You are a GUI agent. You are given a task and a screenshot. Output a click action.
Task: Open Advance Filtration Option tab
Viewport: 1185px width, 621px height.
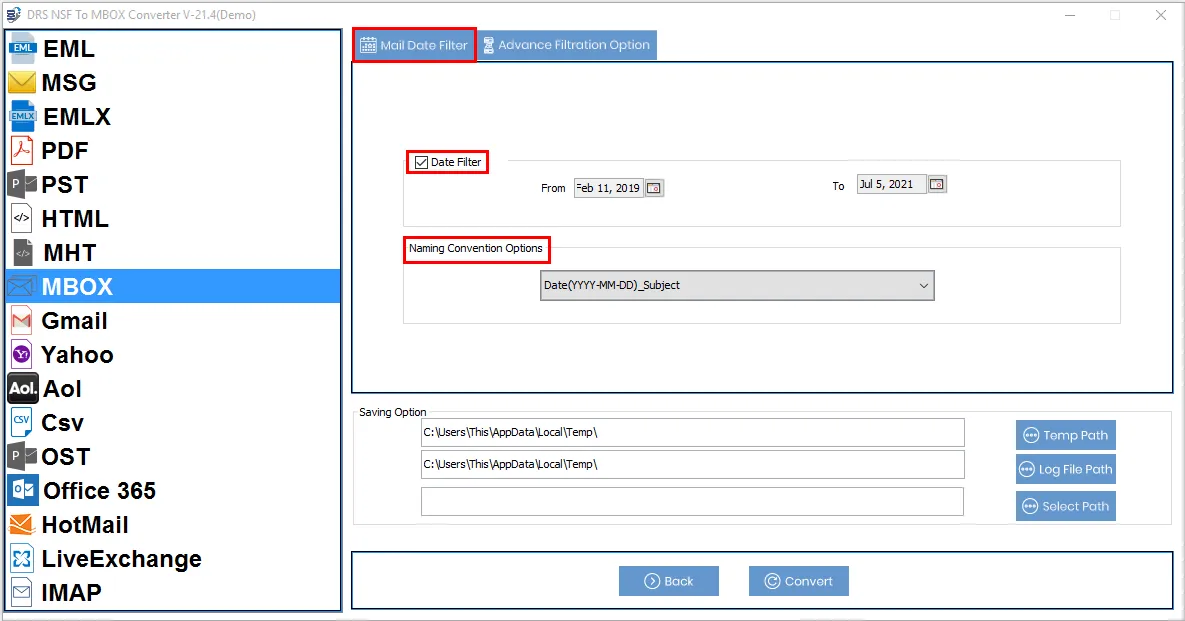pyautogui.click(x=567, y=45)
